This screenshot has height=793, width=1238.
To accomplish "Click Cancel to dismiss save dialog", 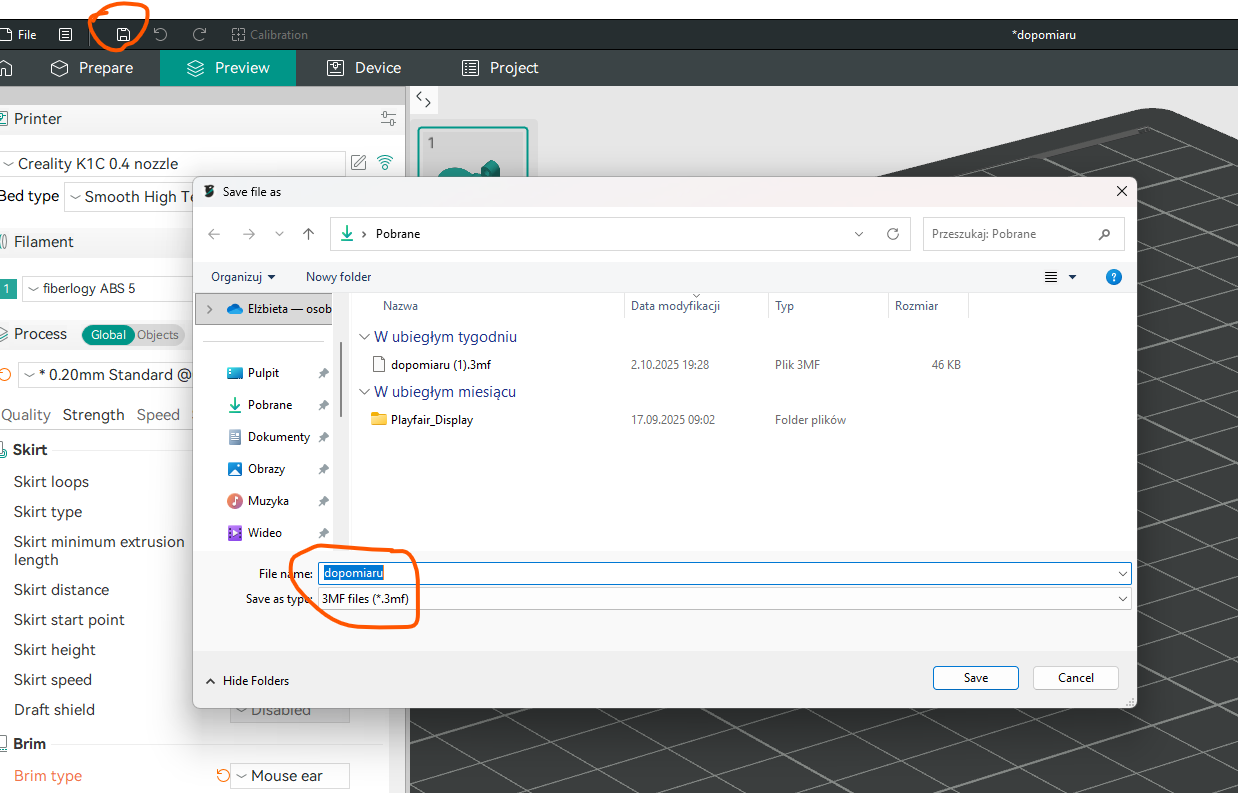I will (x=1075, y=678).
